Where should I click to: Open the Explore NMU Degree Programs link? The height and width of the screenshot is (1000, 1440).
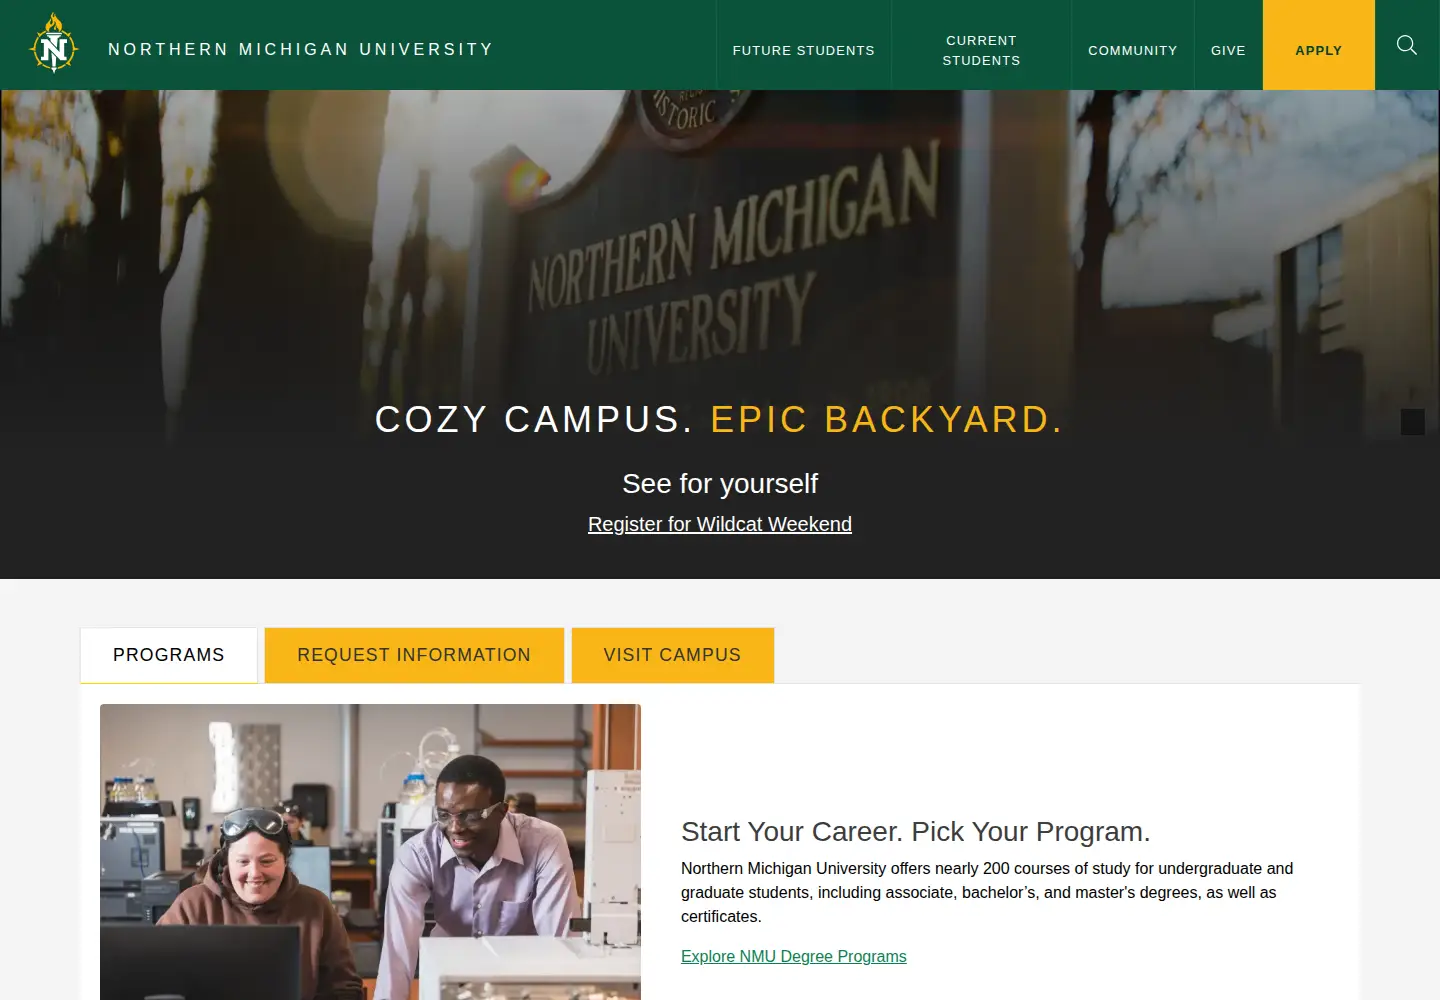coord(794,956)
